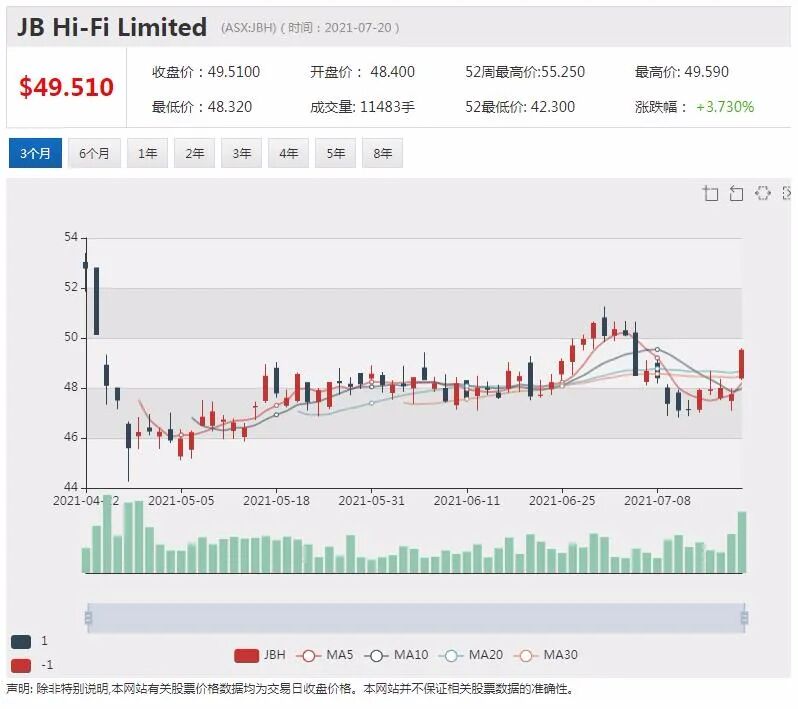Click the JB Hi-Fi Limited title
This screenshot has height=709, width=798.
click(x=112, y=27)
